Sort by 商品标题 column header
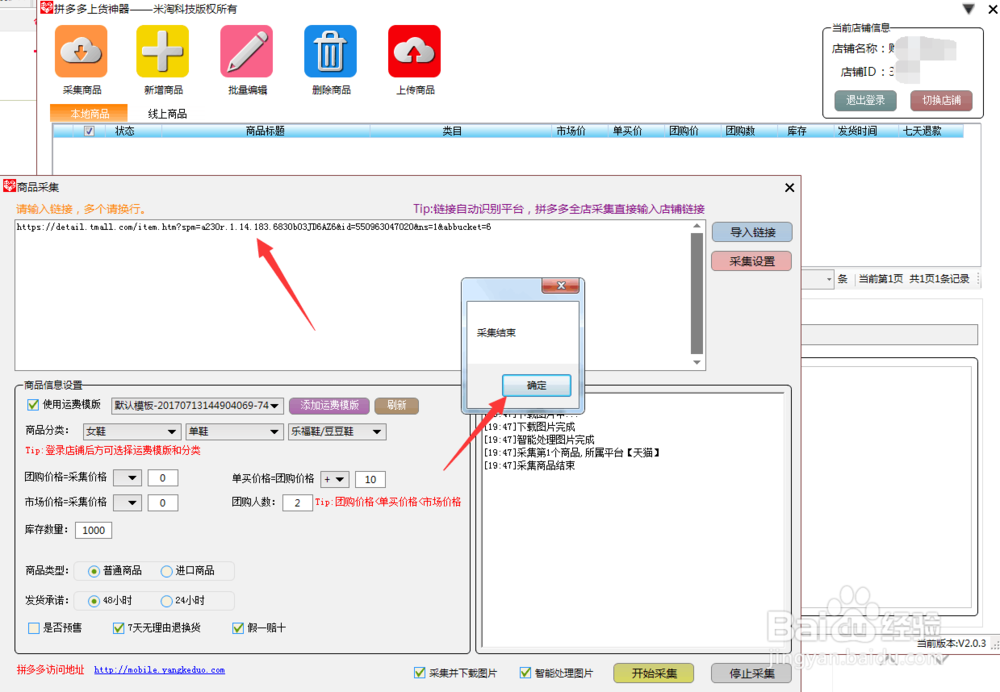 click(x=265, y=131)
